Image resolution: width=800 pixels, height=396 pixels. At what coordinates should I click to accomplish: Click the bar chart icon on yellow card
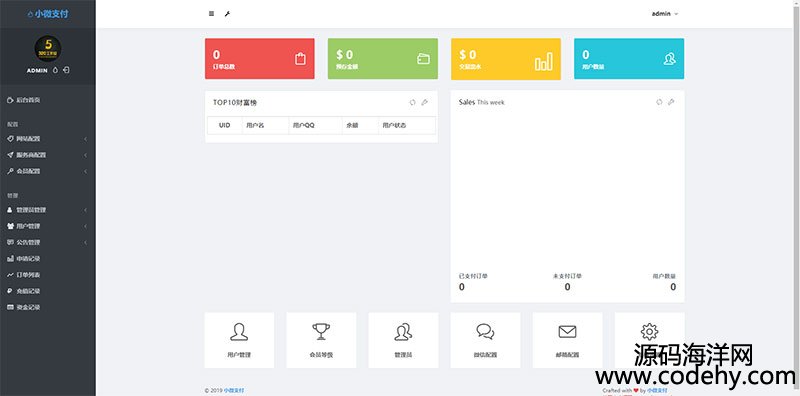point(543,61)
